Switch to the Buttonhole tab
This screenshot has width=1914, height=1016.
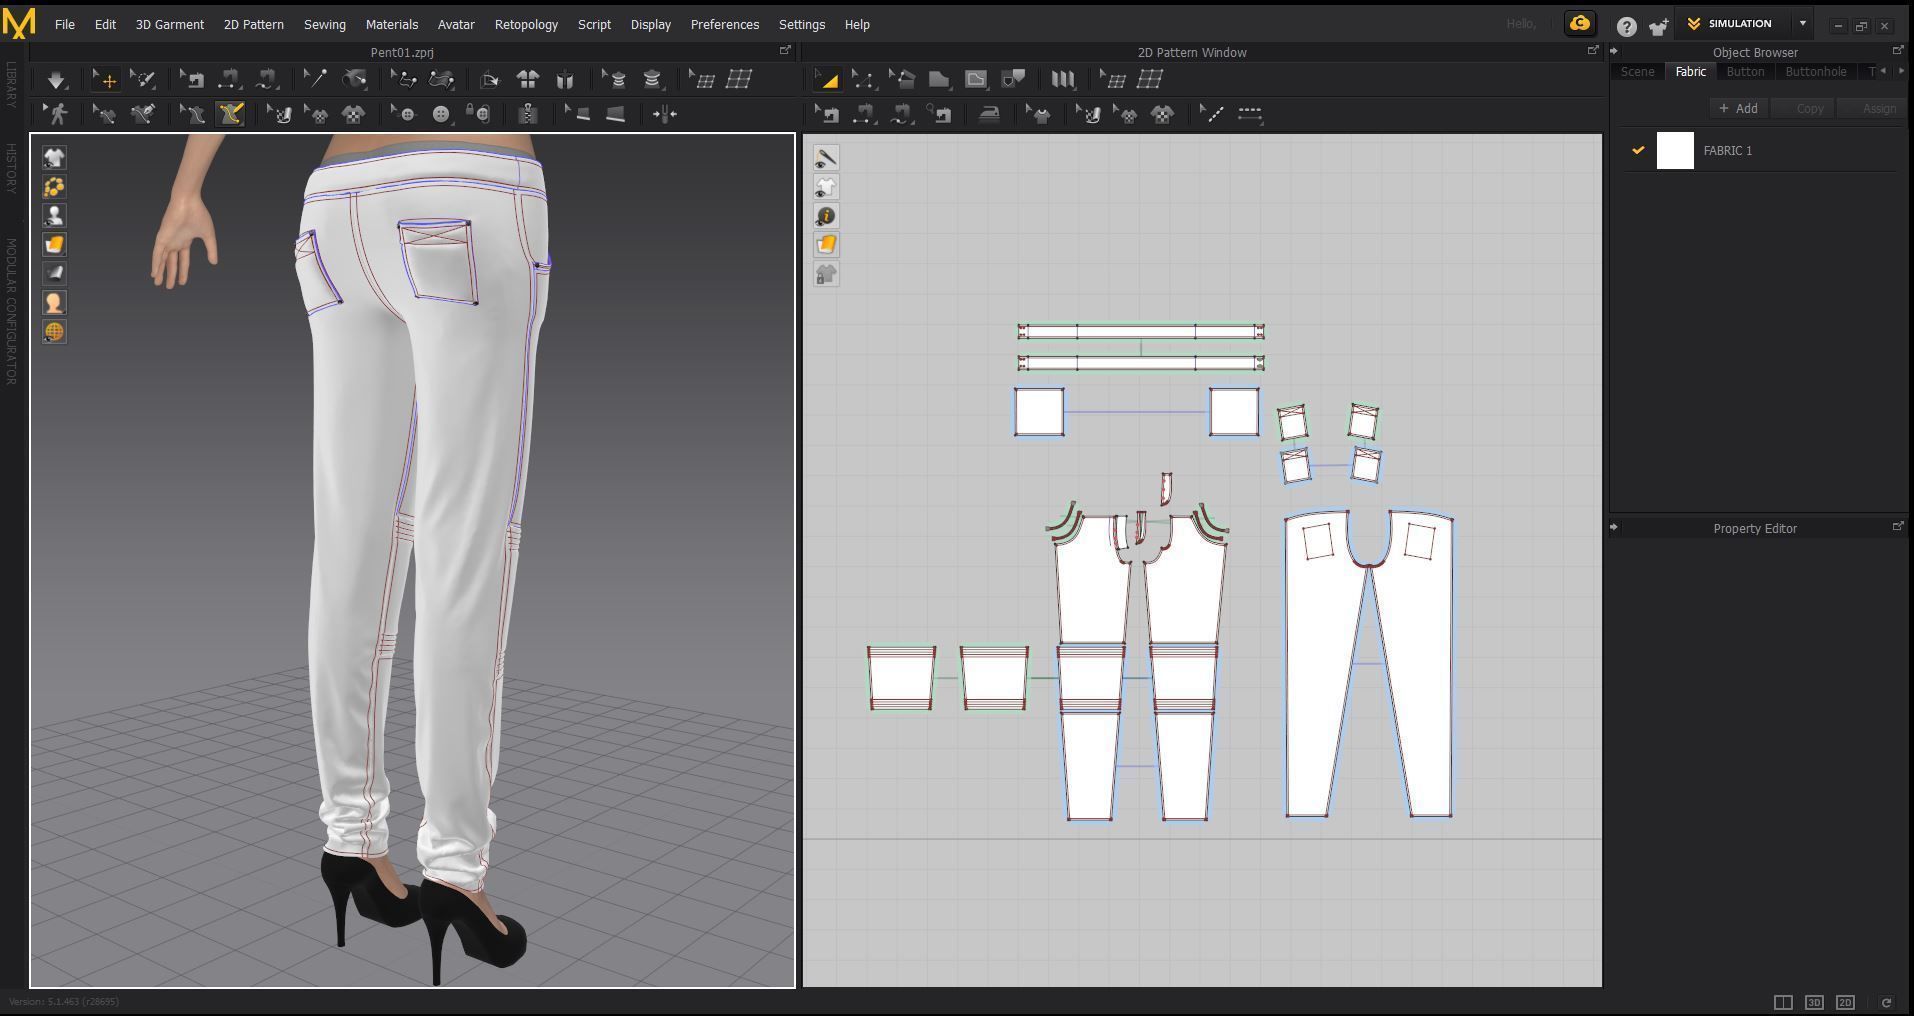point(1815,72)
